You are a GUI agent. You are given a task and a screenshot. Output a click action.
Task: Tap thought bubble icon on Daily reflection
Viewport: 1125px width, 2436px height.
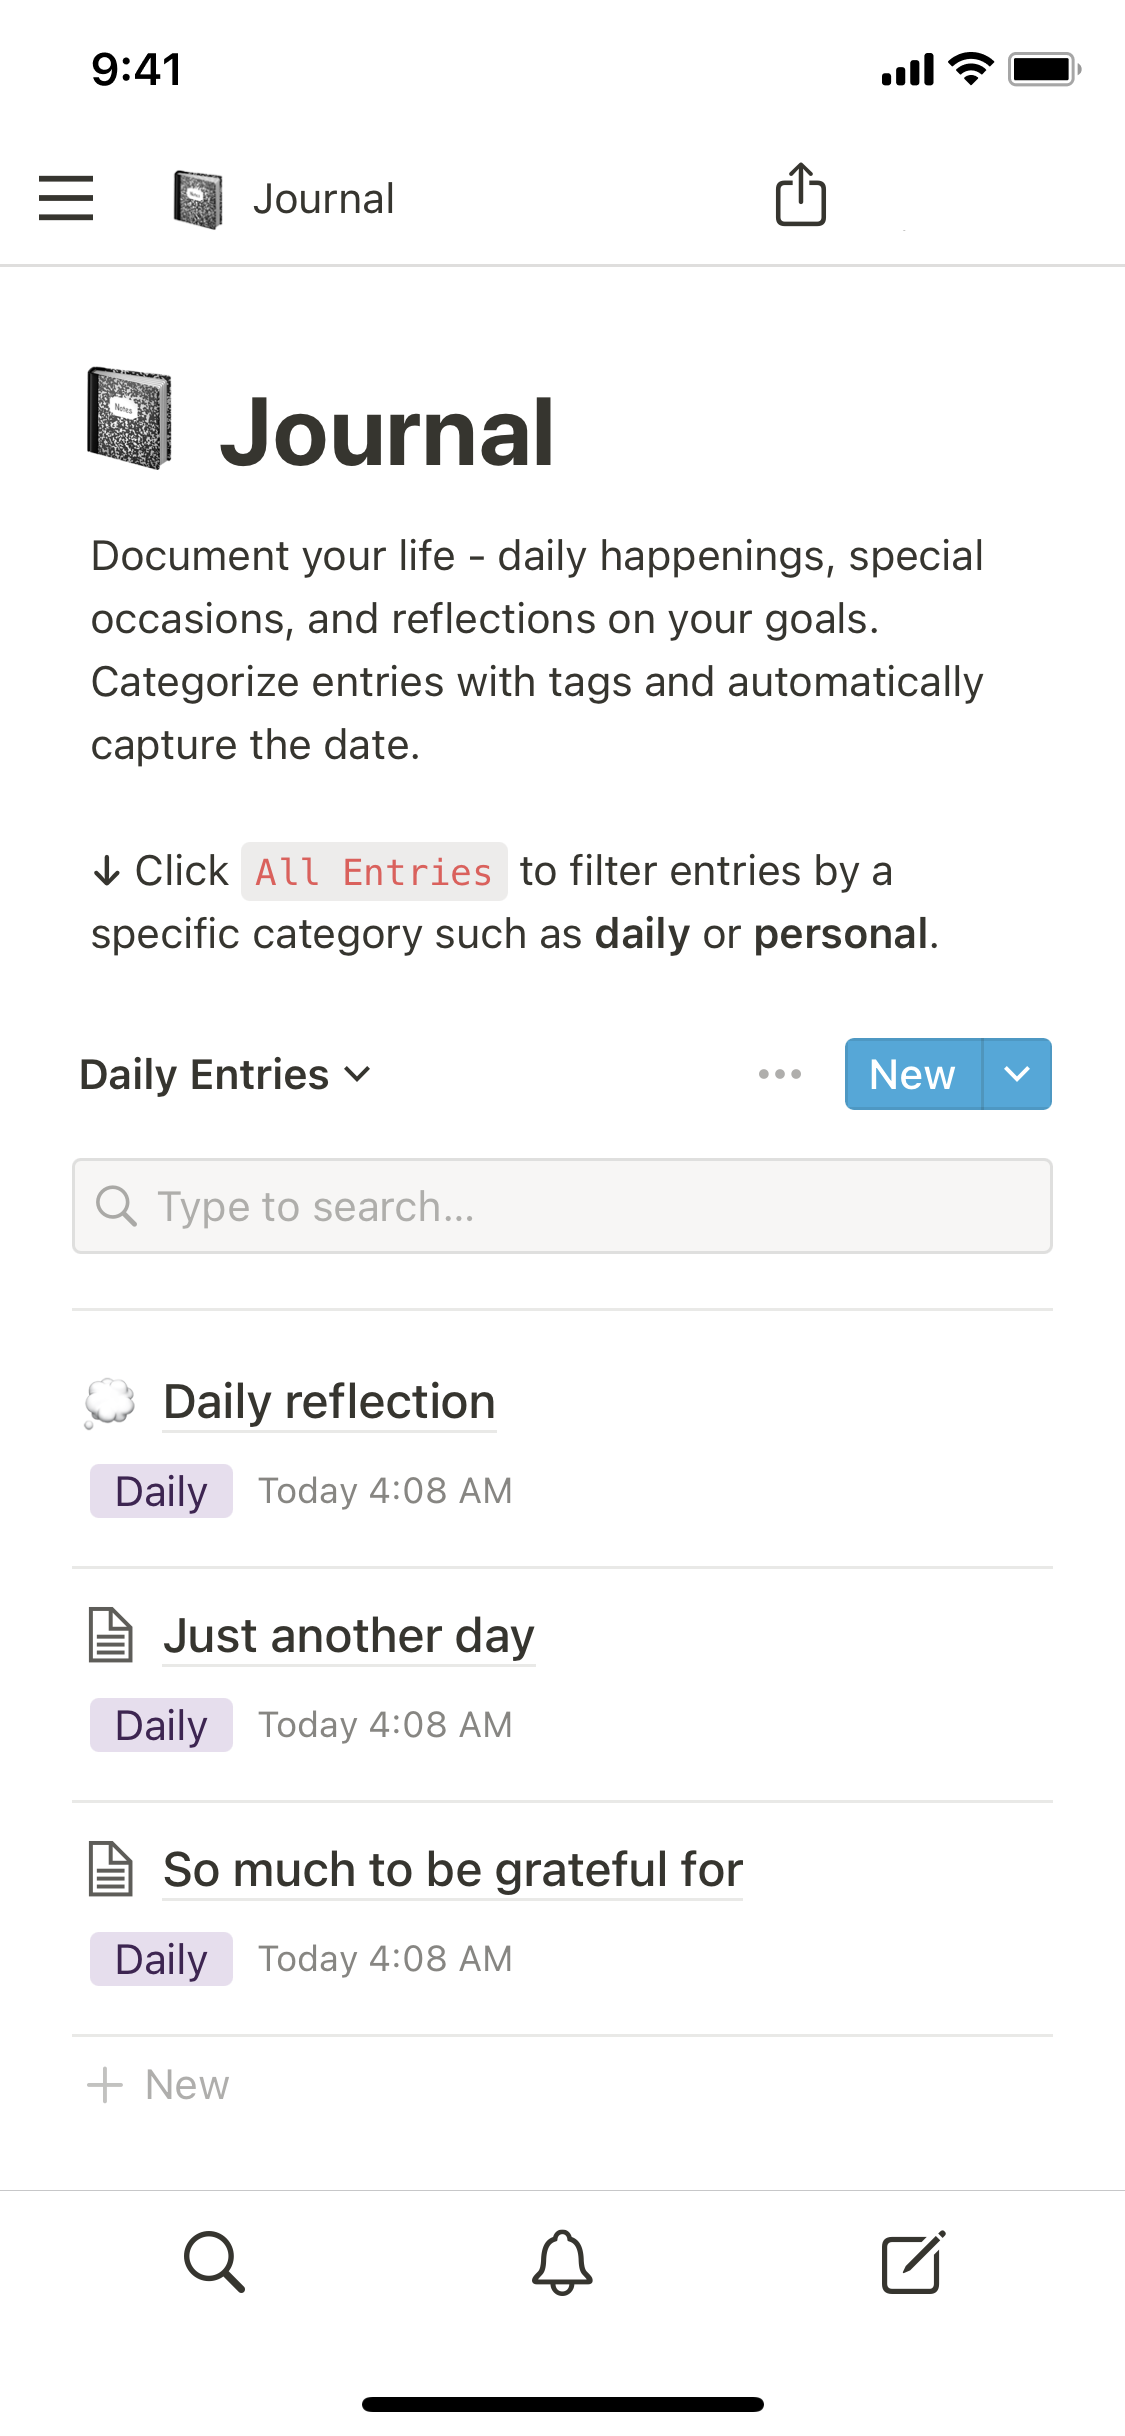coord(110,1402)
